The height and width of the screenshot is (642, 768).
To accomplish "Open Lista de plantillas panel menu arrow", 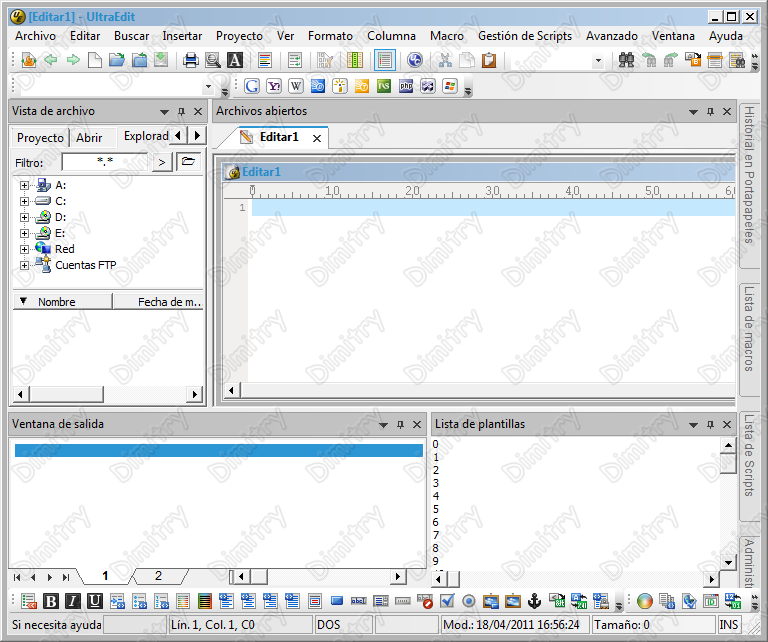I will pyautogui.click(x=694, y=425).
